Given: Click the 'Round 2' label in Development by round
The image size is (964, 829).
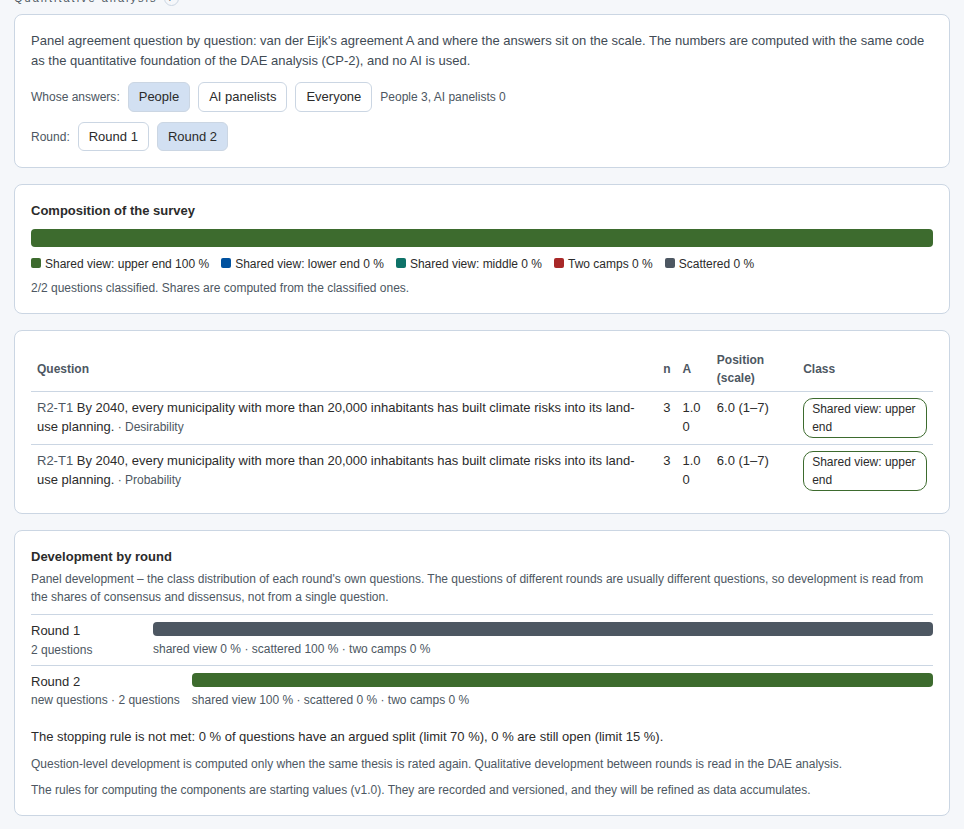Looking at the screenshot, I should click(x=55, y=681).
